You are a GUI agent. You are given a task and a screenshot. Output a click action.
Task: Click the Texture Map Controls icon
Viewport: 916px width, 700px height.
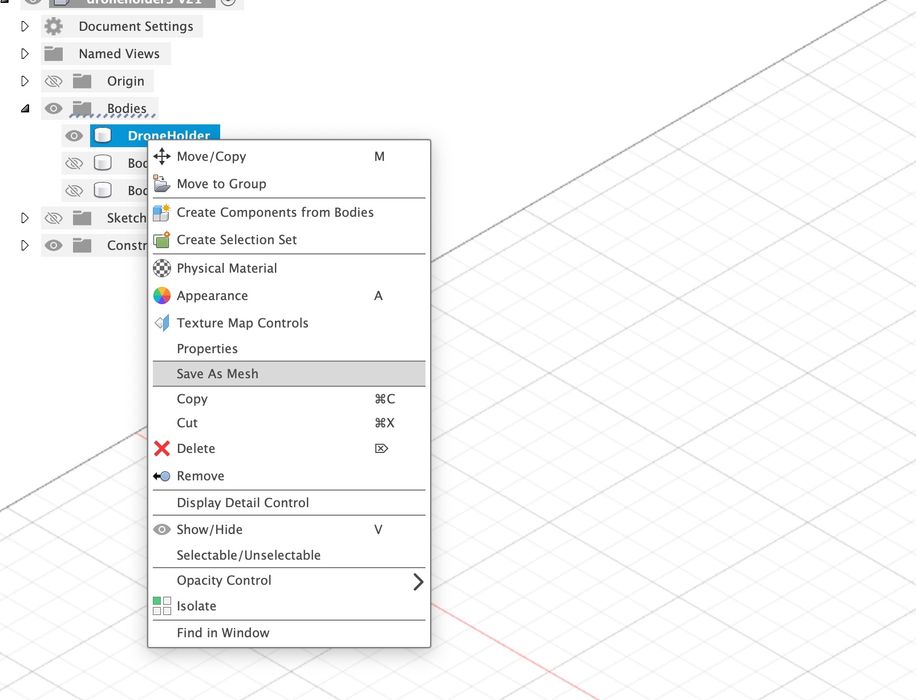pos(162,323)
